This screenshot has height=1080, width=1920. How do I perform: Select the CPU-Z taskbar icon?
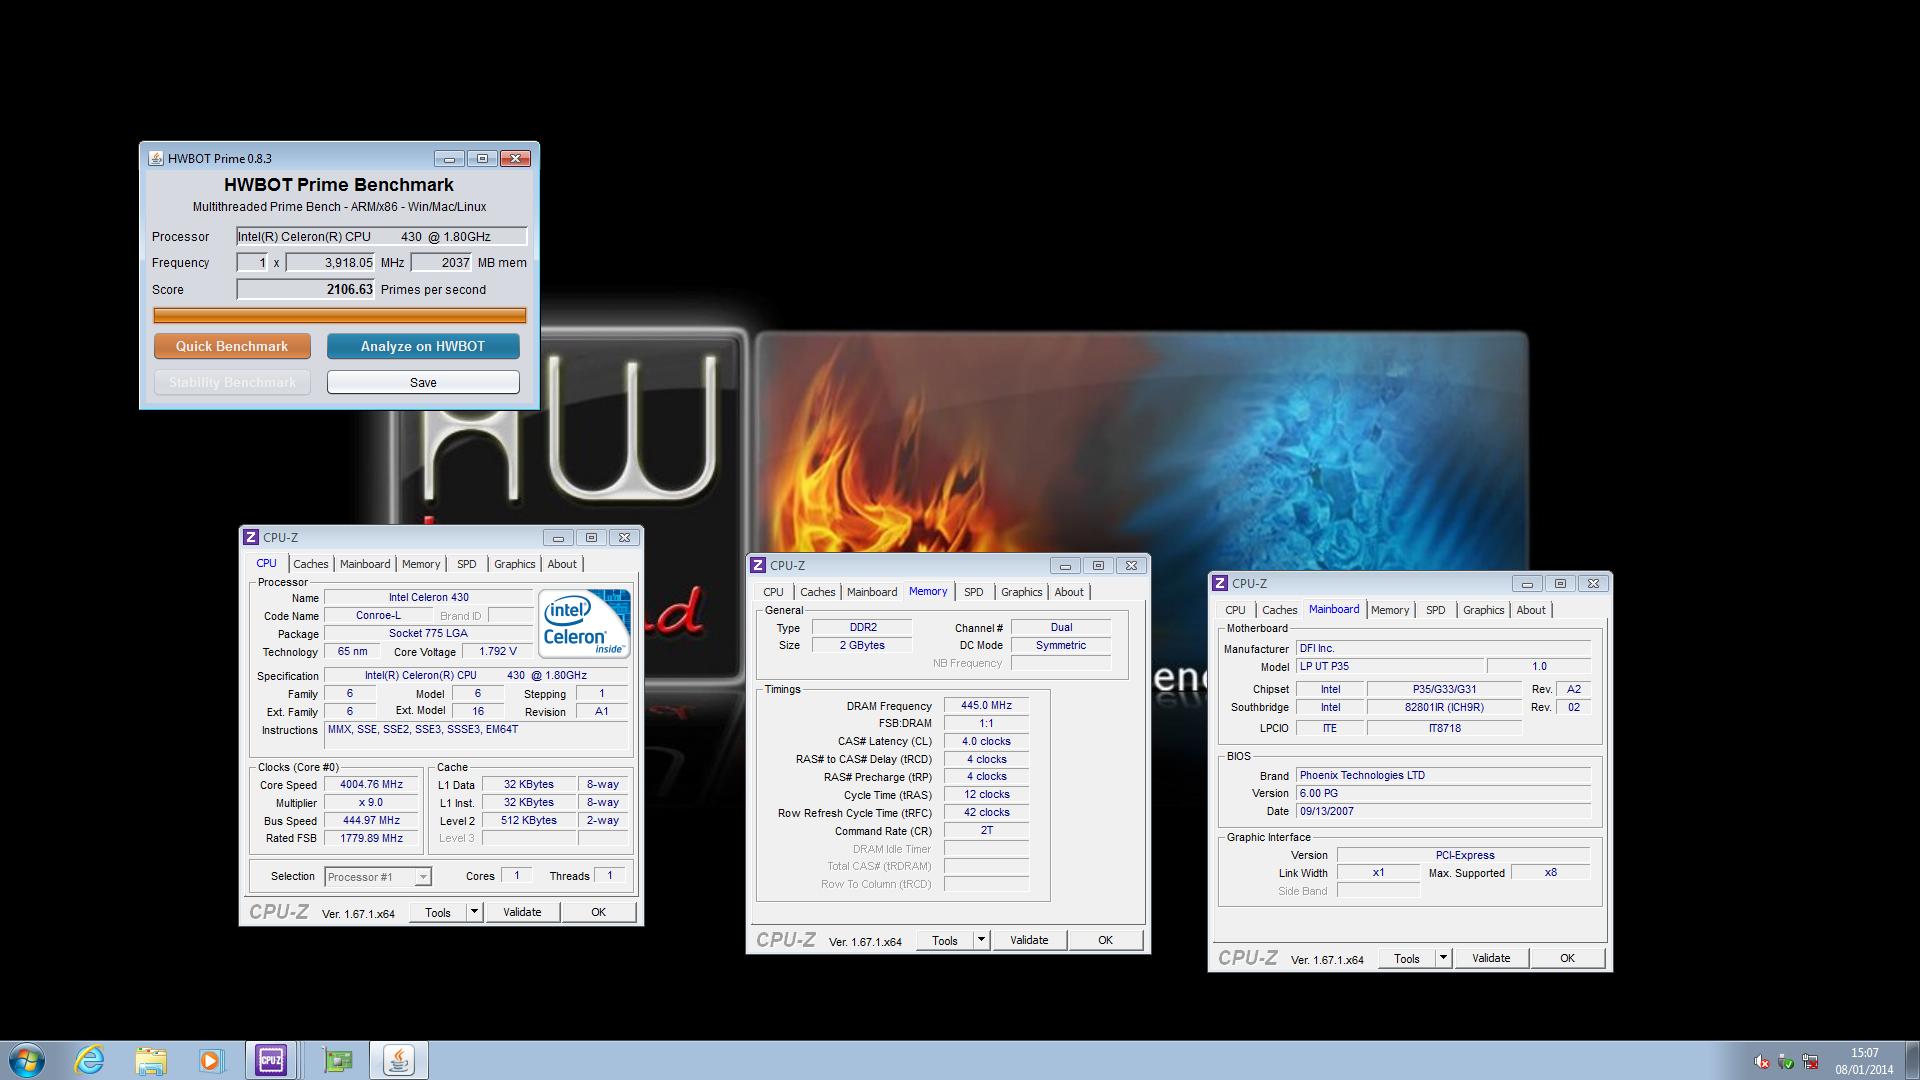(x=271, y=1060)
